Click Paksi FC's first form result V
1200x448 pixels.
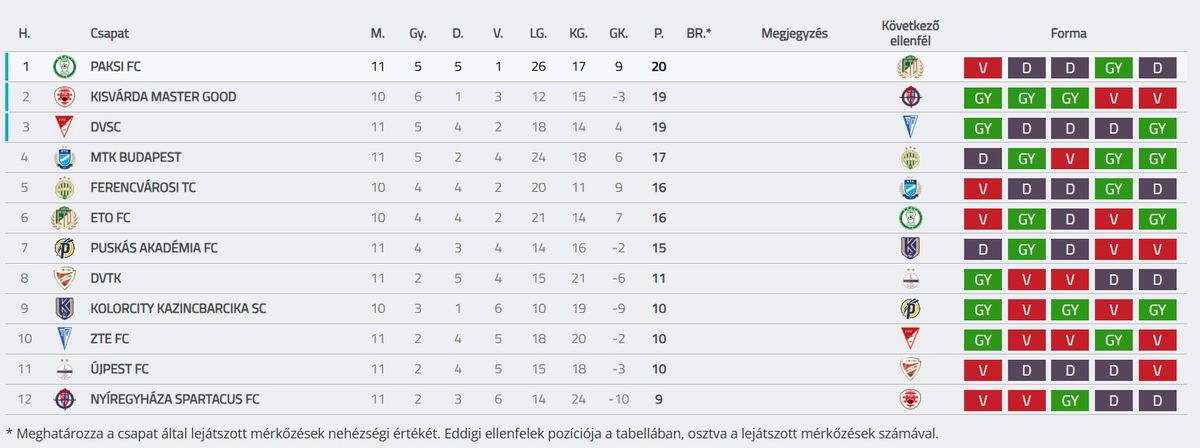[x=983, y=68]
